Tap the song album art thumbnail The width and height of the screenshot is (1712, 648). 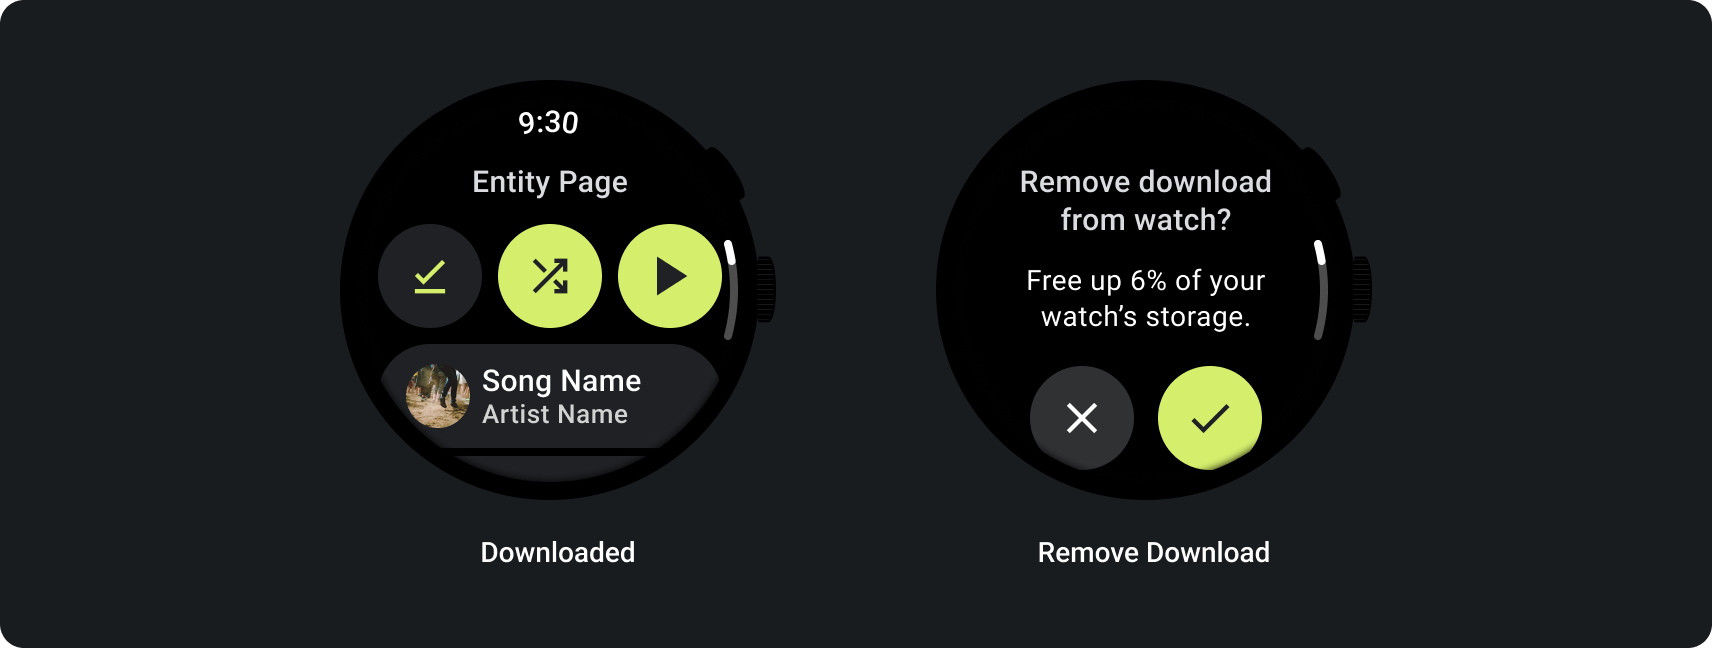tap(438, 396)
